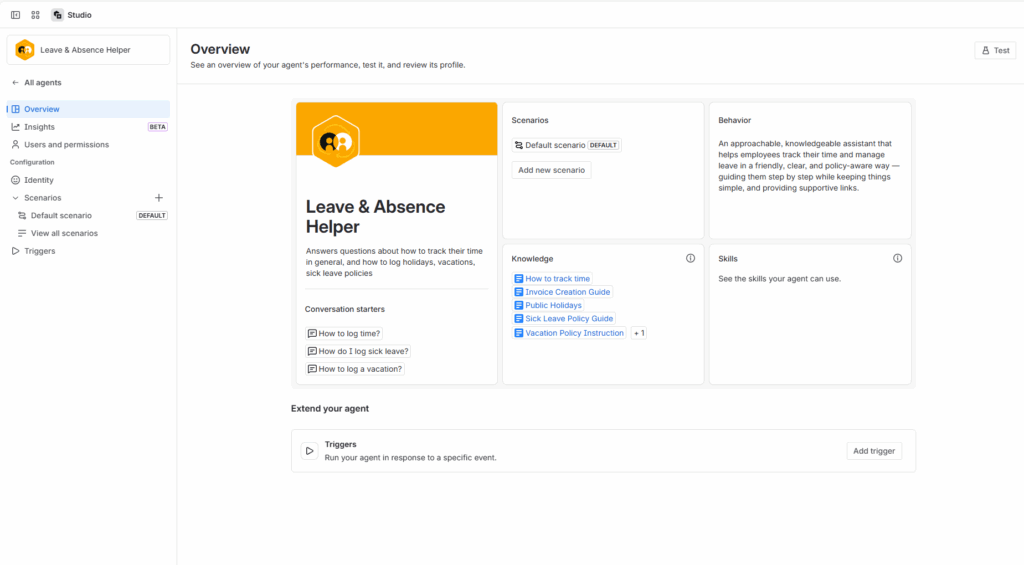Click the plus icon beside Scenarios
1024x565 pixels.
coord(158,198)
